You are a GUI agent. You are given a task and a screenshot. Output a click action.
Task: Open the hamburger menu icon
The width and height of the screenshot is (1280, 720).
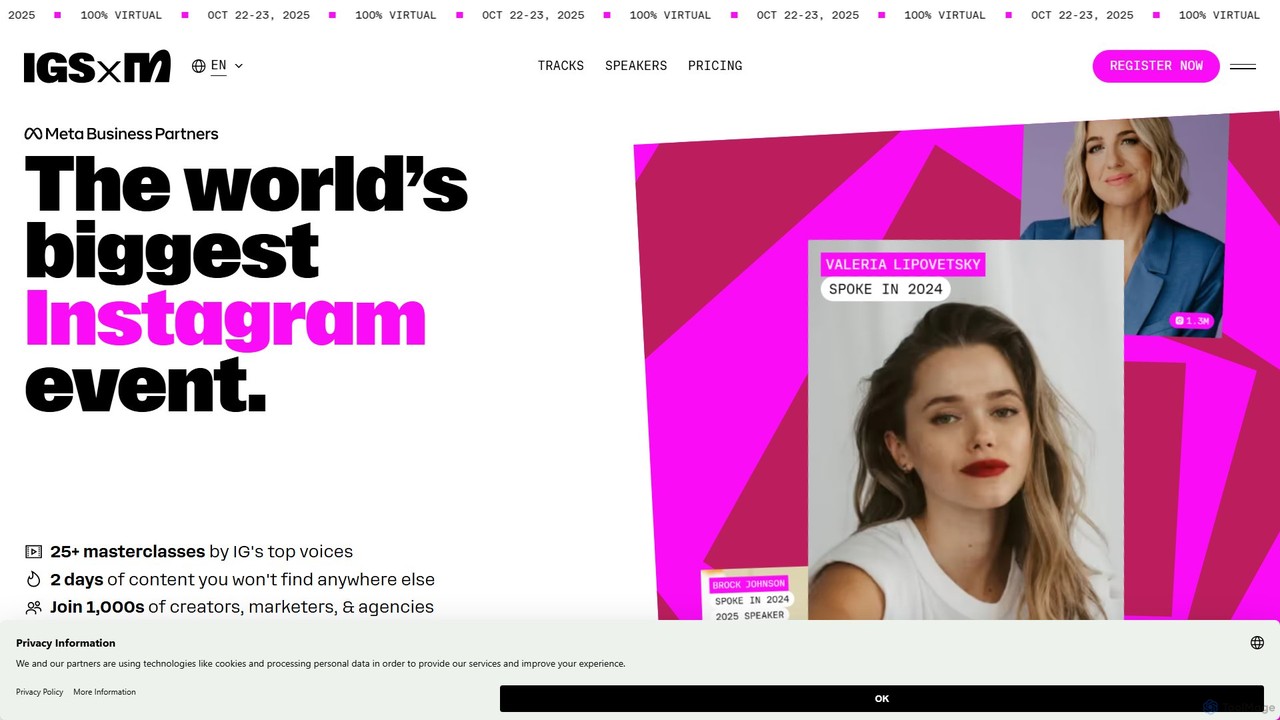pos(1243,66)
